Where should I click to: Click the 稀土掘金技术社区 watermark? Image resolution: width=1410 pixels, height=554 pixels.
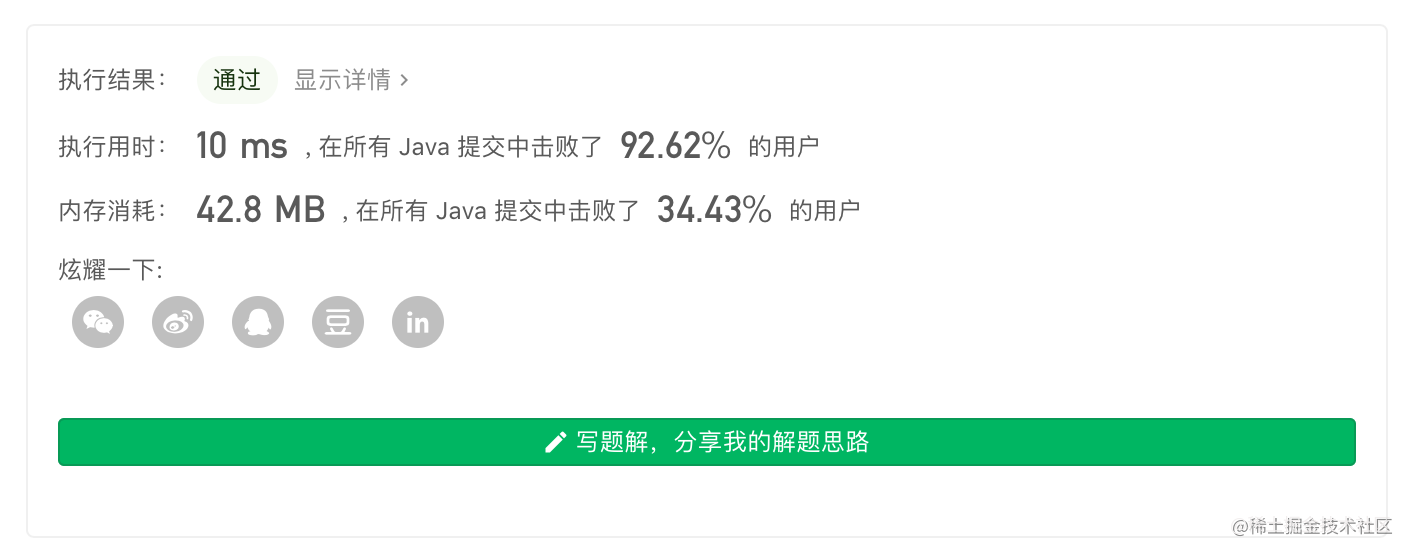click(x=1312, y=526)
